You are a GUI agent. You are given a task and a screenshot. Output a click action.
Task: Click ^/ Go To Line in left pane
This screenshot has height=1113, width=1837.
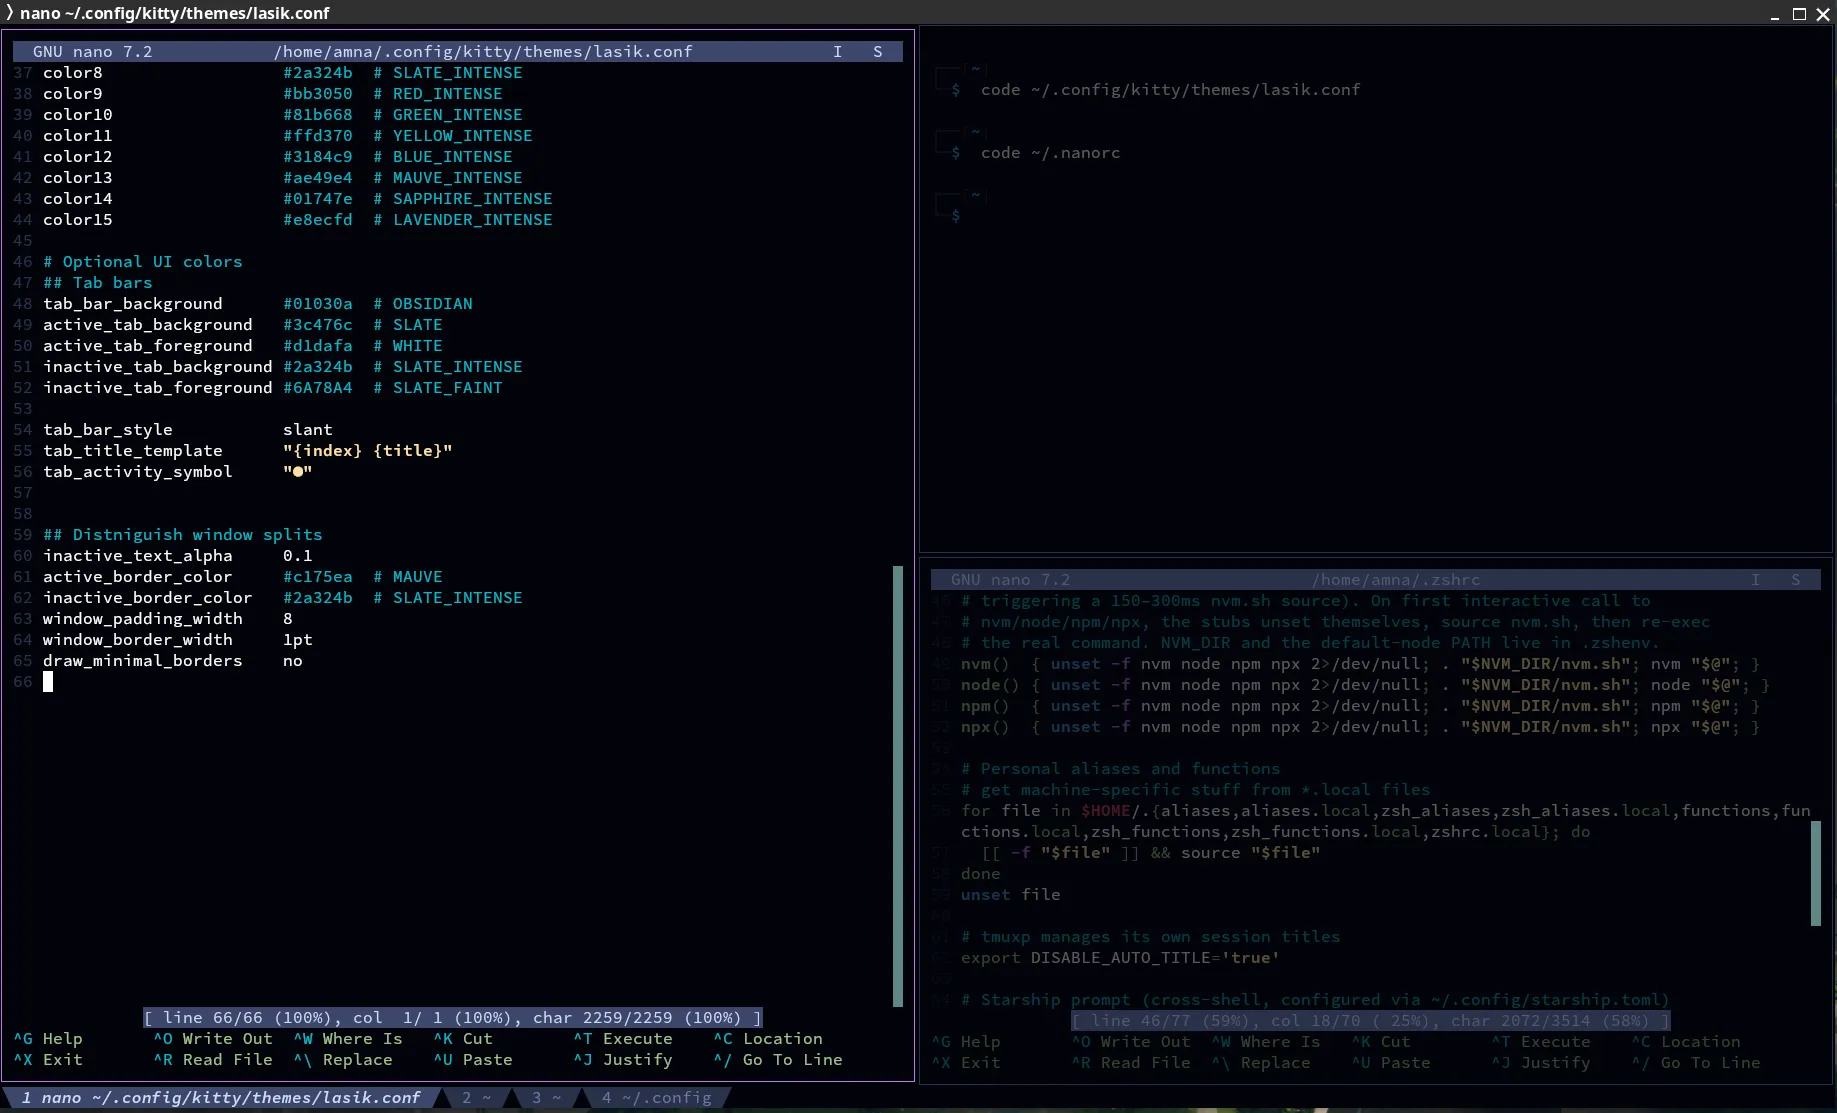click(778, 1059)
